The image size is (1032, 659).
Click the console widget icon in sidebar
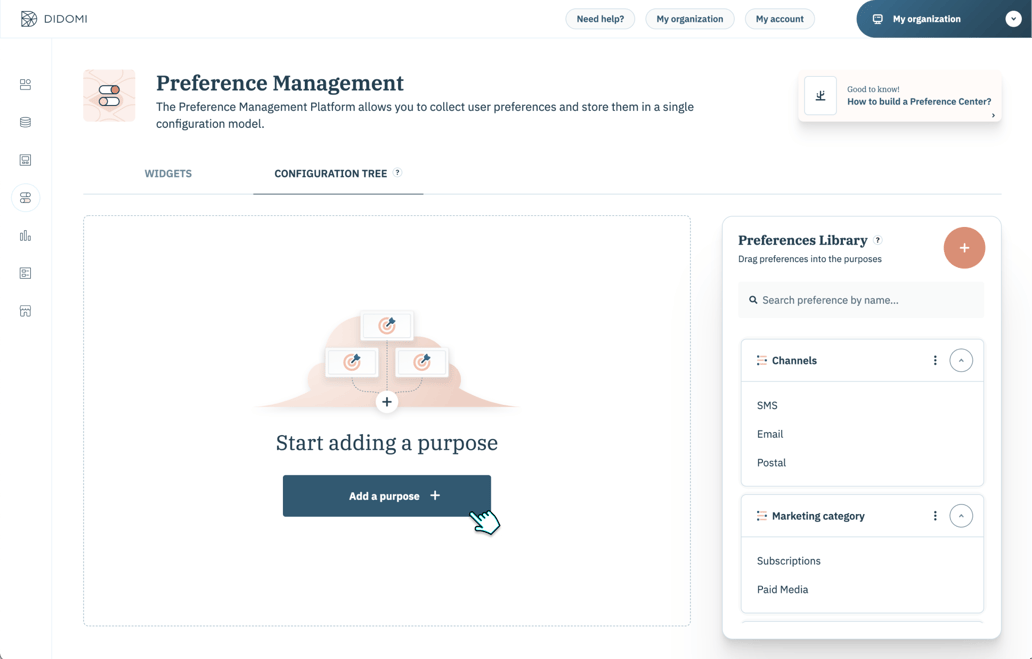point(25,159)
